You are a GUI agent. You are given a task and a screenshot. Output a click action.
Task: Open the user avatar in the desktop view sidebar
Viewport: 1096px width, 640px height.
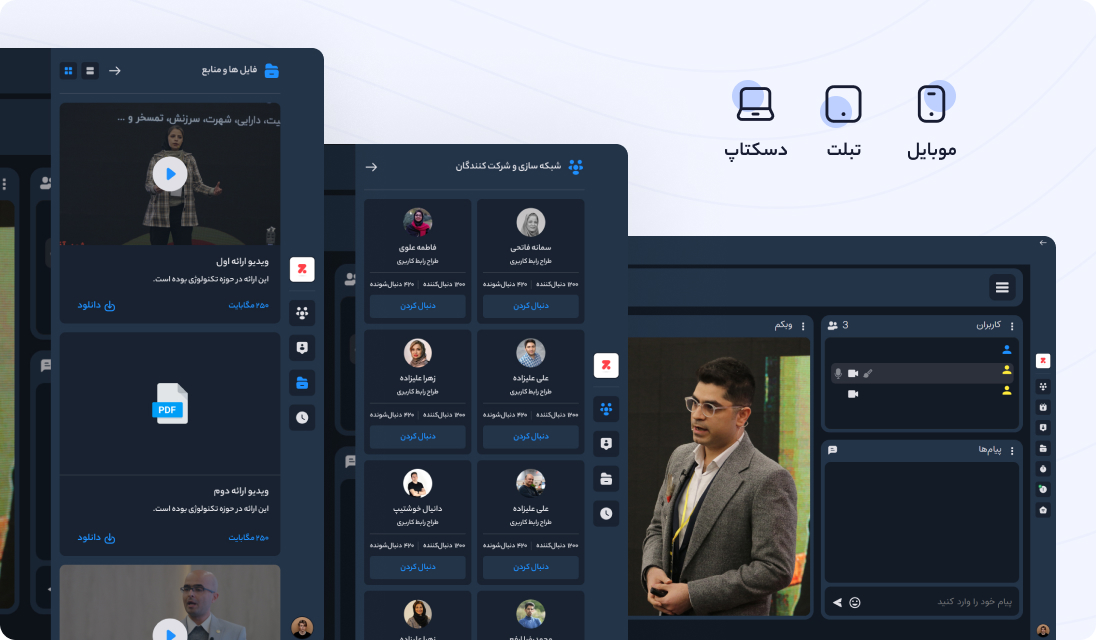[1043, 630]
